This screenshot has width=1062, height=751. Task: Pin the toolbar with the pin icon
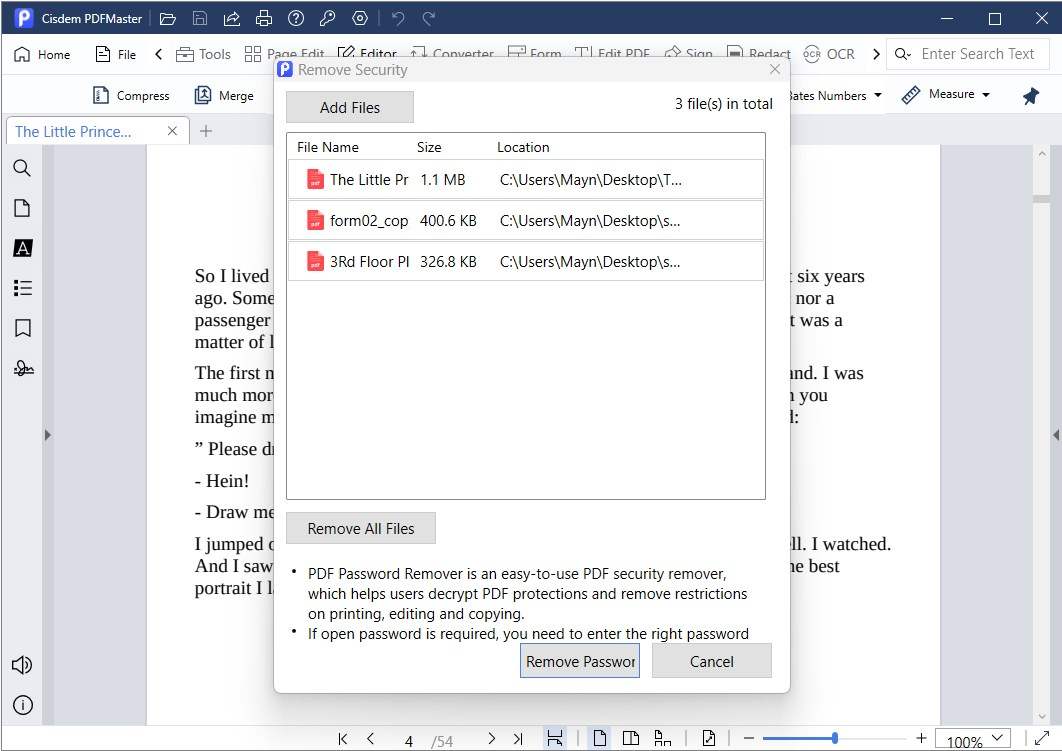click(1031, 96)
